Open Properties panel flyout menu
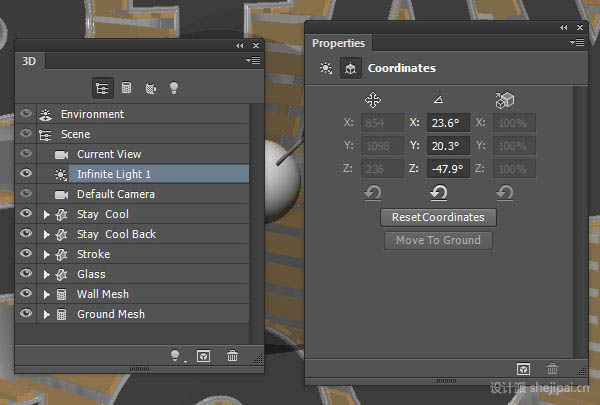The height and width of the screenshot is (405, 600). (x=577, y=42)
